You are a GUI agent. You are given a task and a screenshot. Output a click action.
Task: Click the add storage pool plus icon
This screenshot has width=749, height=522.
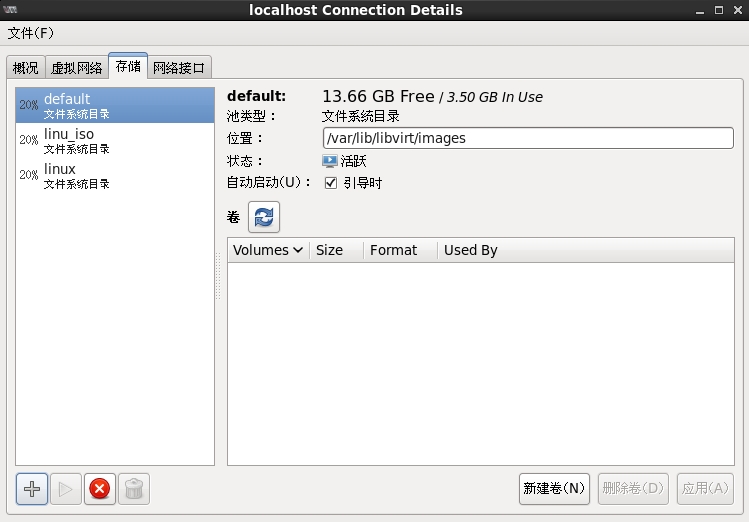pos(32,489)
